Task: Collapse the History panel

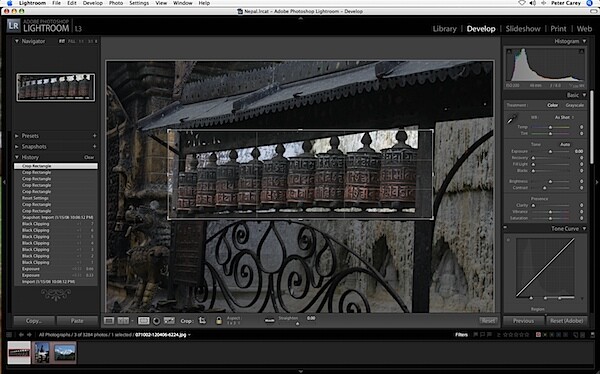Action: (x=16, y=157)
